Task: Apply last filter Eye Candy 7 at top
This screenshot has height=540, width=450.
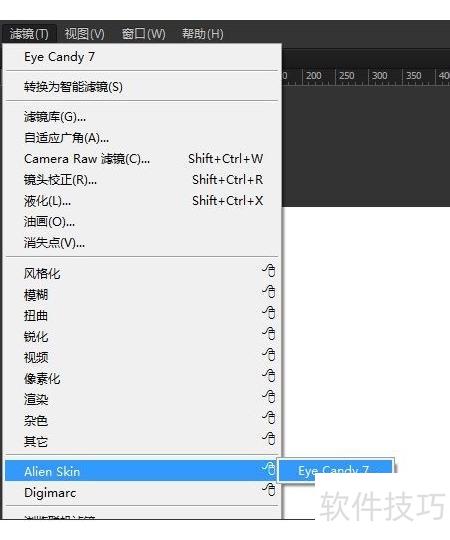Action: pyautogui.click(x=142, y=57)
